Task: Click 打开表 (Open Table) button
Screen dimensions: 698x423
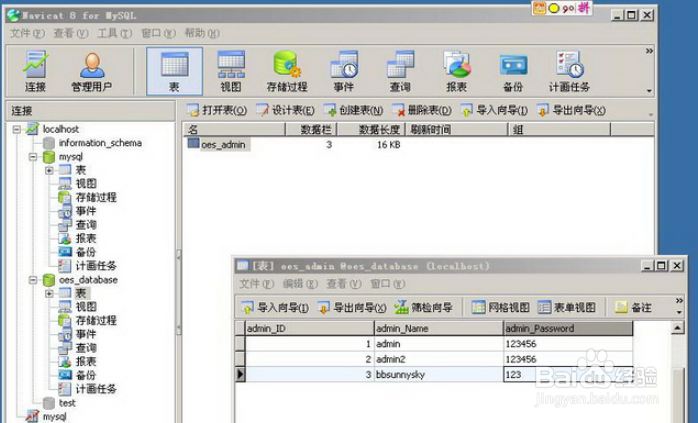Action: click(217, 110)
